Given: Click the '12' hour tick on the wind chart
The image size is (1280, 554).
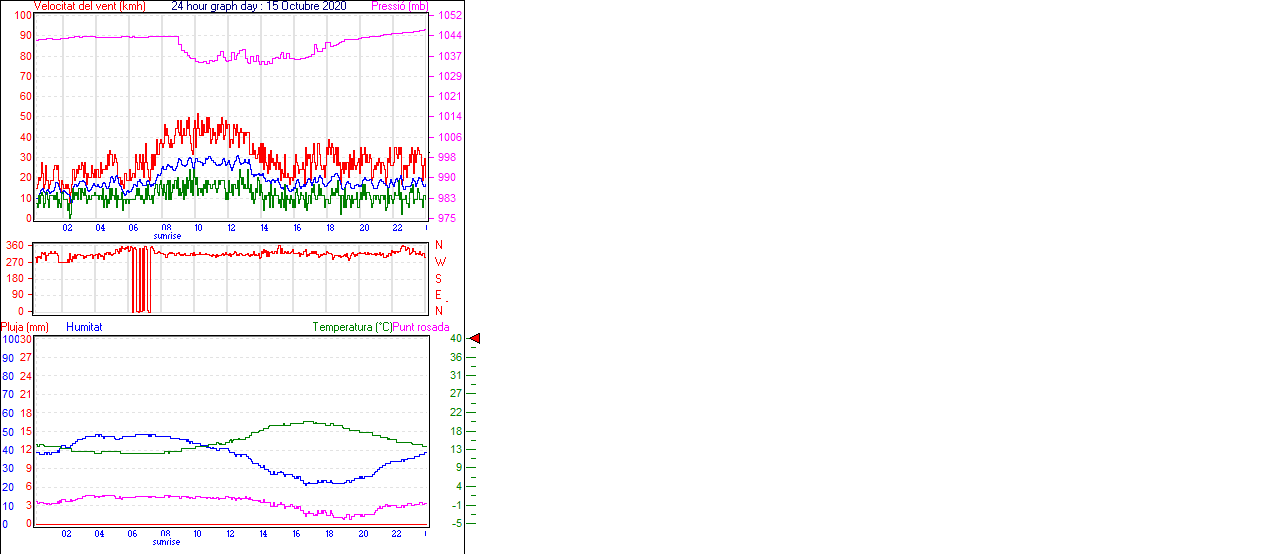Looking at the screenshot, I should [x=231, y=227].
